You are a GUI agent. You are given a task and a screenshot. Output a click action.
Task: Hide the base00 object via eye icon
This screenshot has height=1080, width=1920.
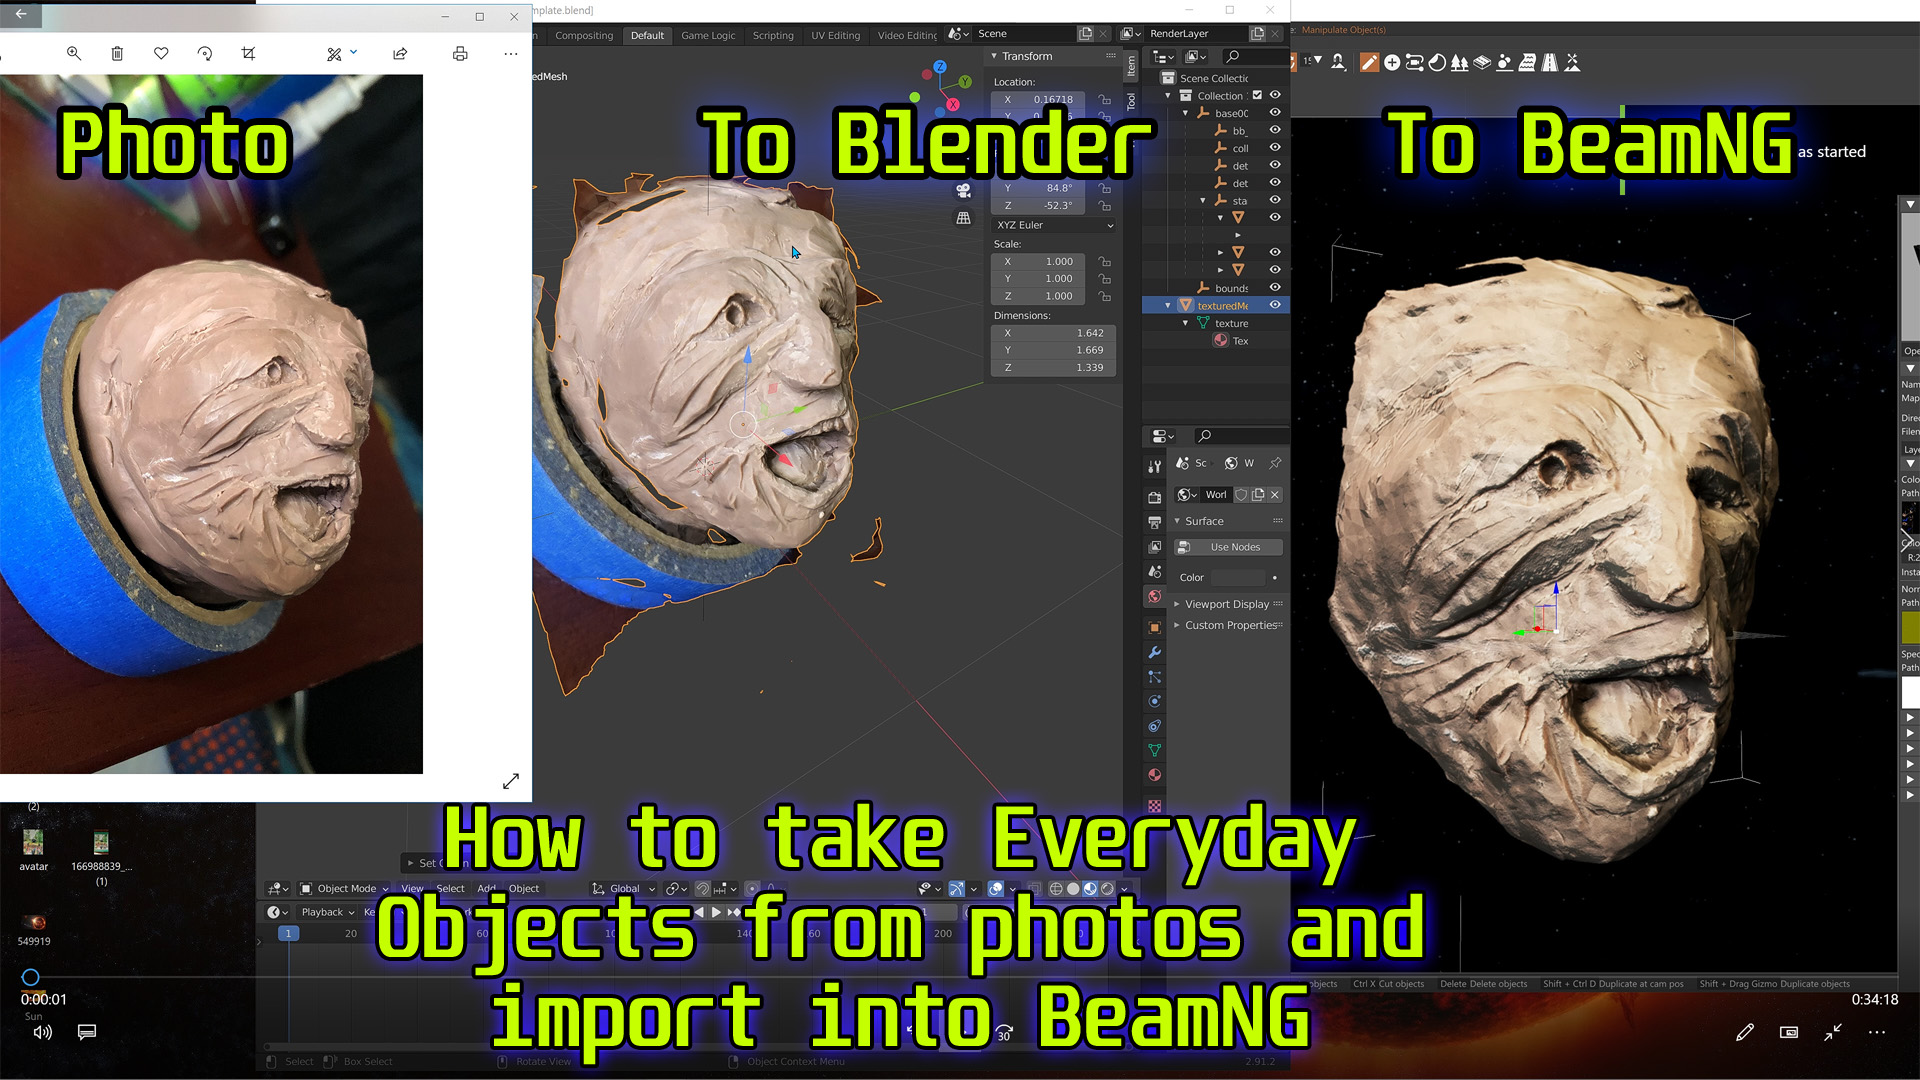click(x=1275, y=113)
